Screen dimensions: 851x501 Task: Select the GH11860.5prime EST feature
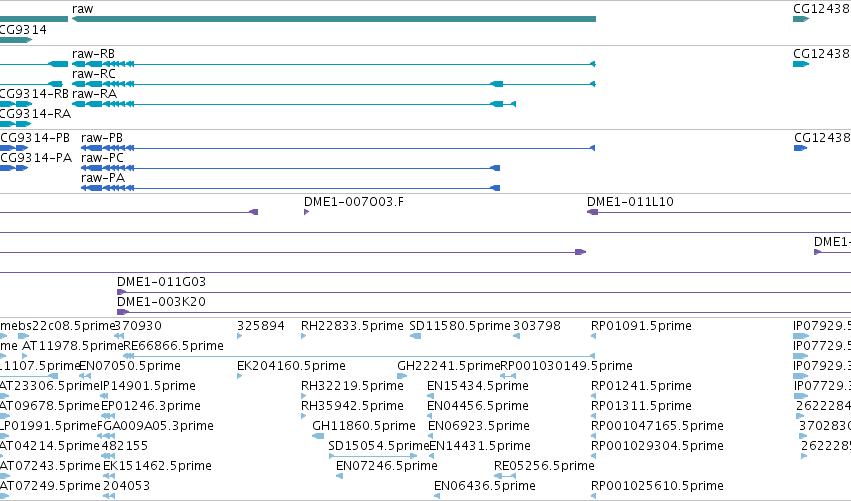(318, 436)
